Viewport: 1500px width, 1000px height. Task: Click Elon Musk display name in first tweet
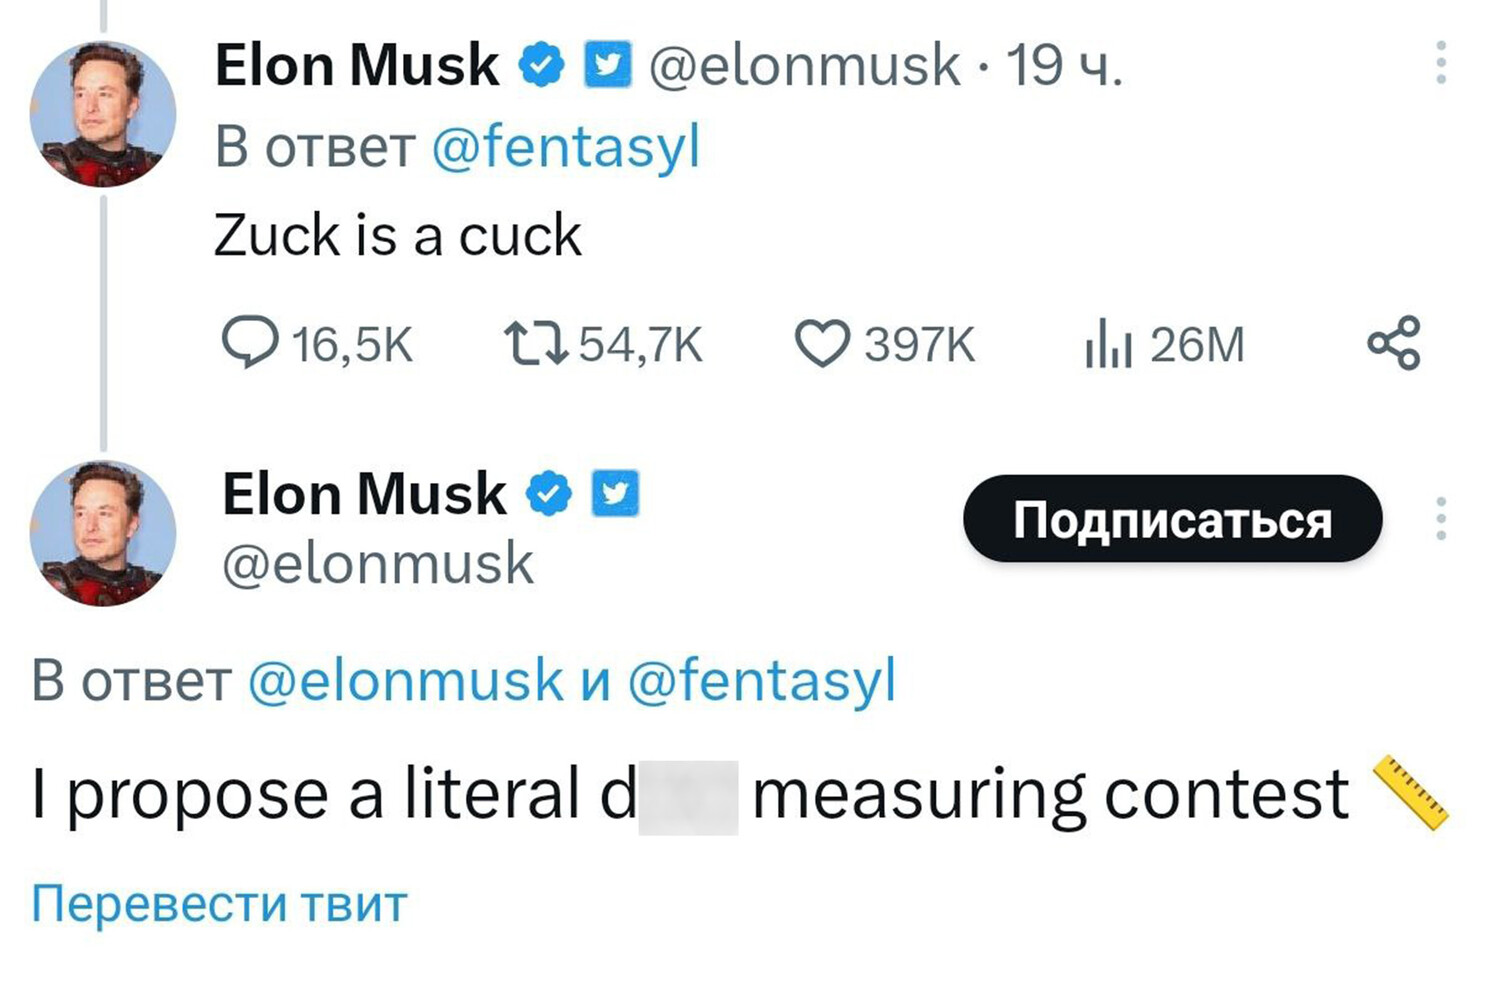click(356, 66)
